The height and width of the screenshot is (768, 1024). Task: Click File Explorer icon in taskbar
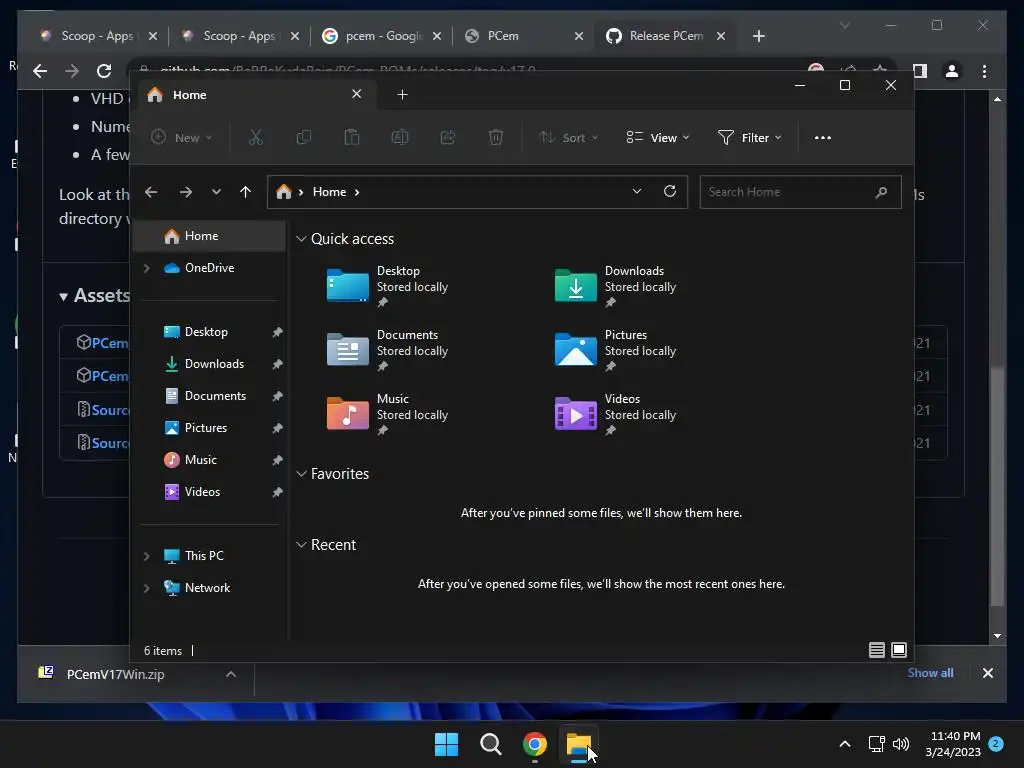point(579,744)
